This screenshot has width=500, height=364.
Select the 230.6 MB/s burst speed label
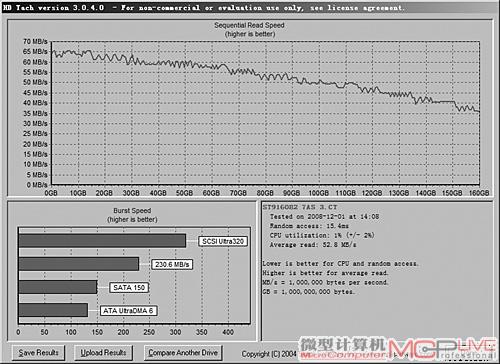point(172,264)
